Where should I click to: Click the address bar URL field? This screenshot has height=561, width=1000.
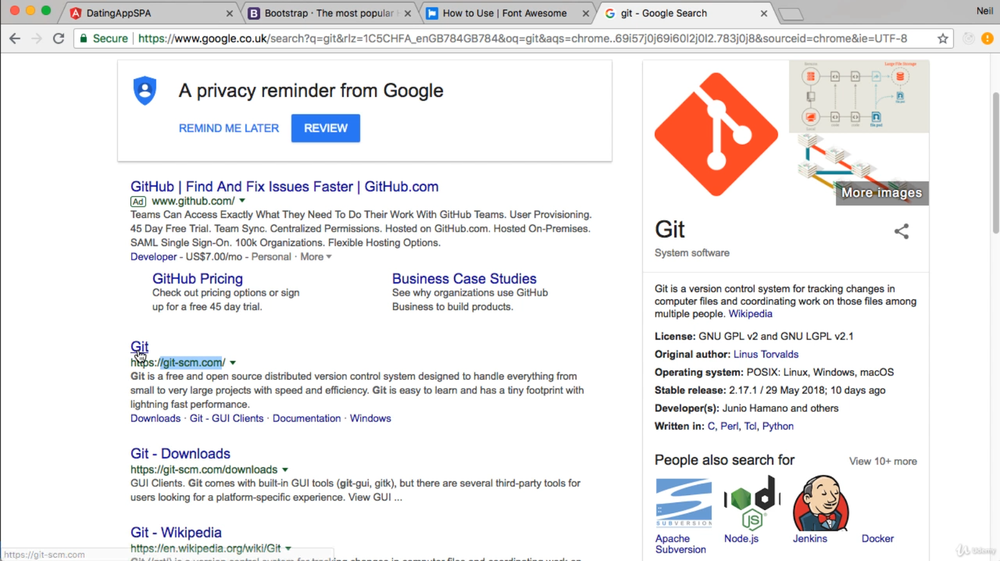(x=520, y=39)
